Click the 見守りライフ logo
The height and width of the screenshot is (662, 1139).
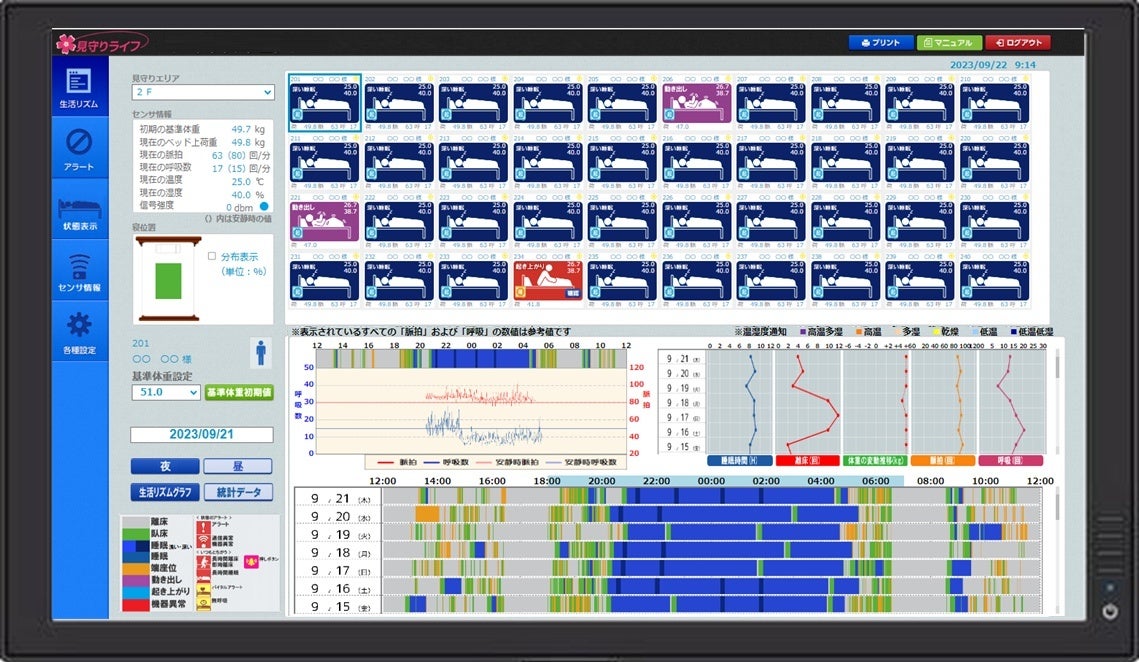(102, 44)
